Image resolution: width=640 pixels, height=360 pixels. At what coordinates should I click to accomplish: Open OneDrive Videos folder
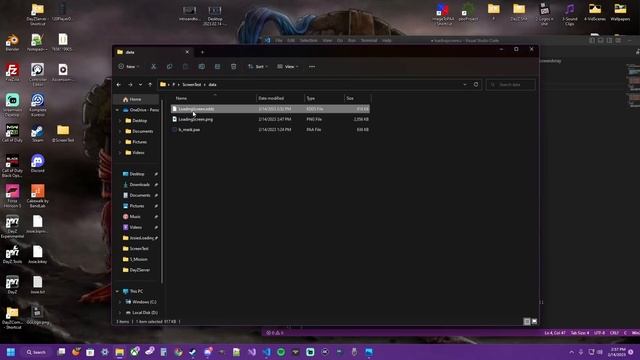(138, 153)
